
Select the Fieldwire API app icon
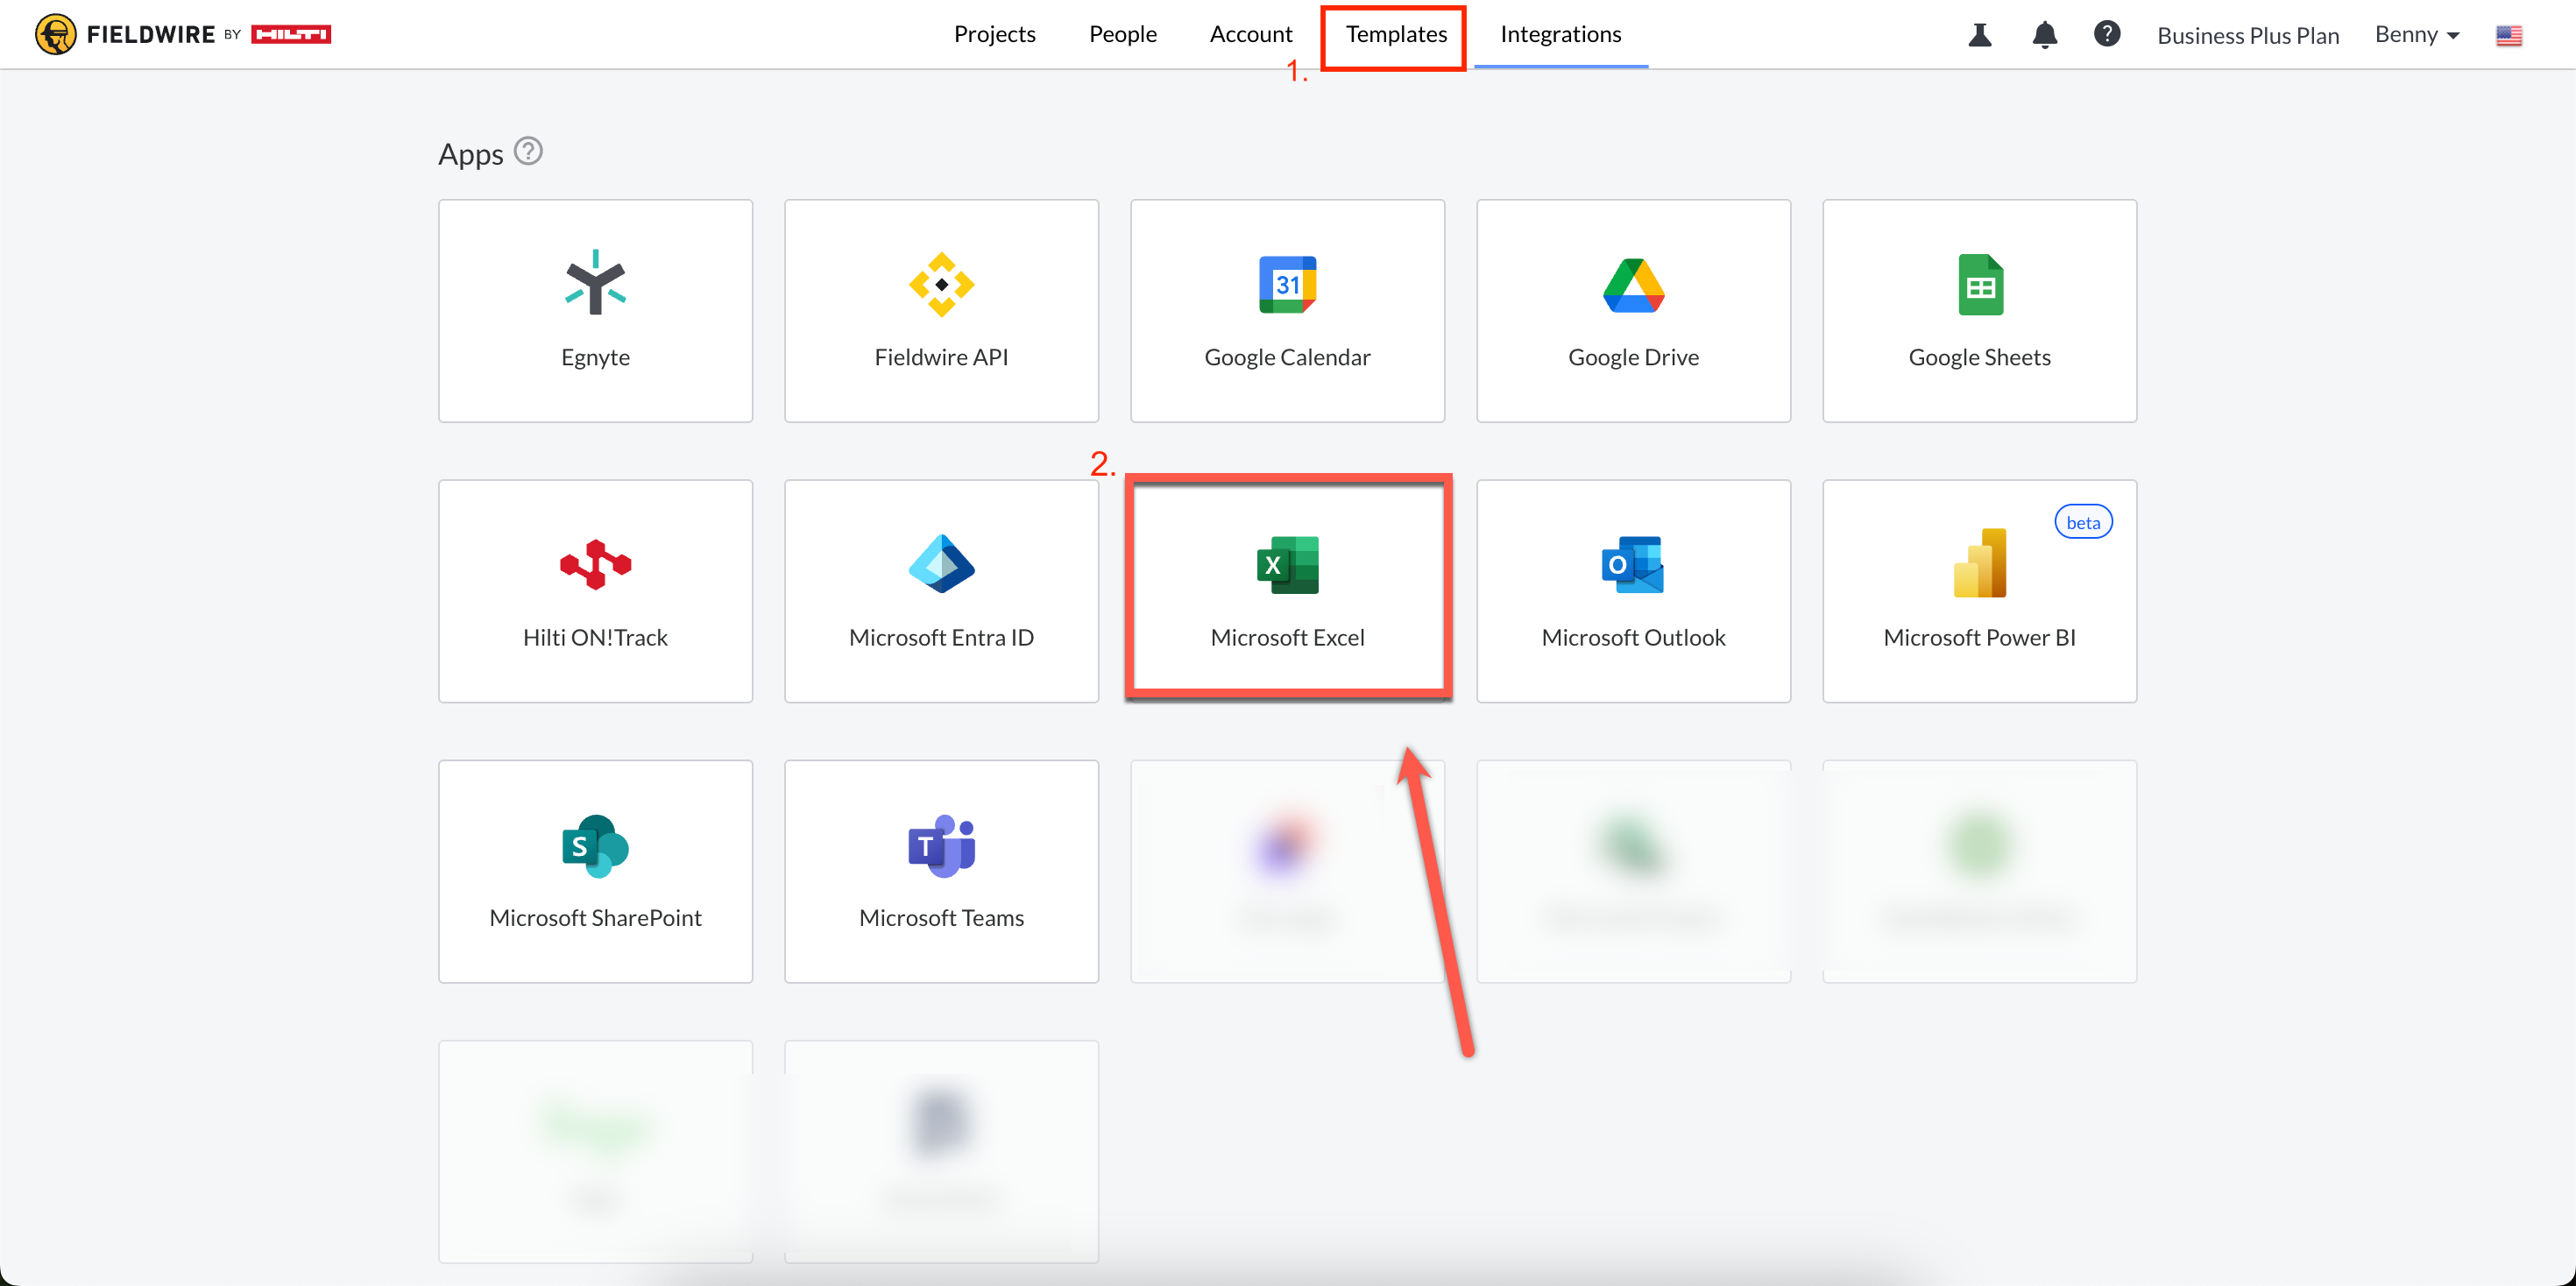(x=941, y=285)
